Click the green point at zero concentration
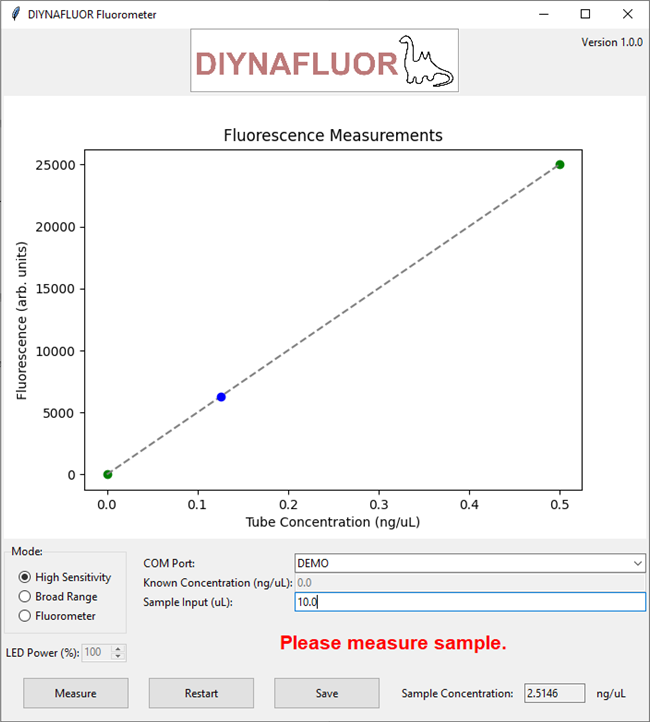Screen dimensions: 650x722 [107, 474]
